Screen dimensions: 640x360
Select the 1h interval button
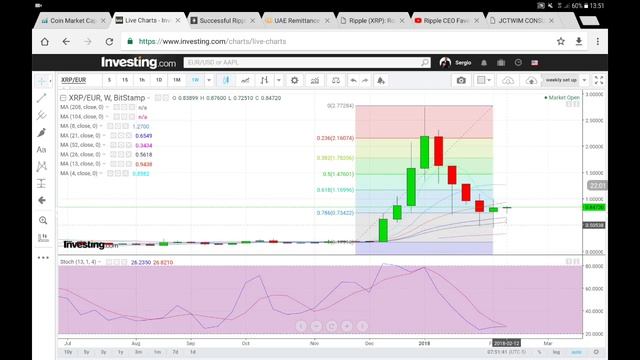[142, 80]
